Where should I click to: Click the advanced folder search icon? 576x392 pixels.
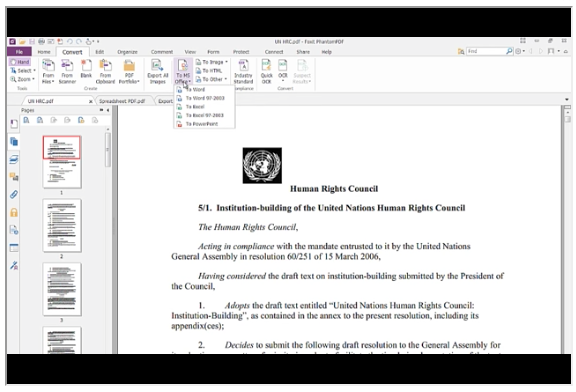(x=461, y=51)
